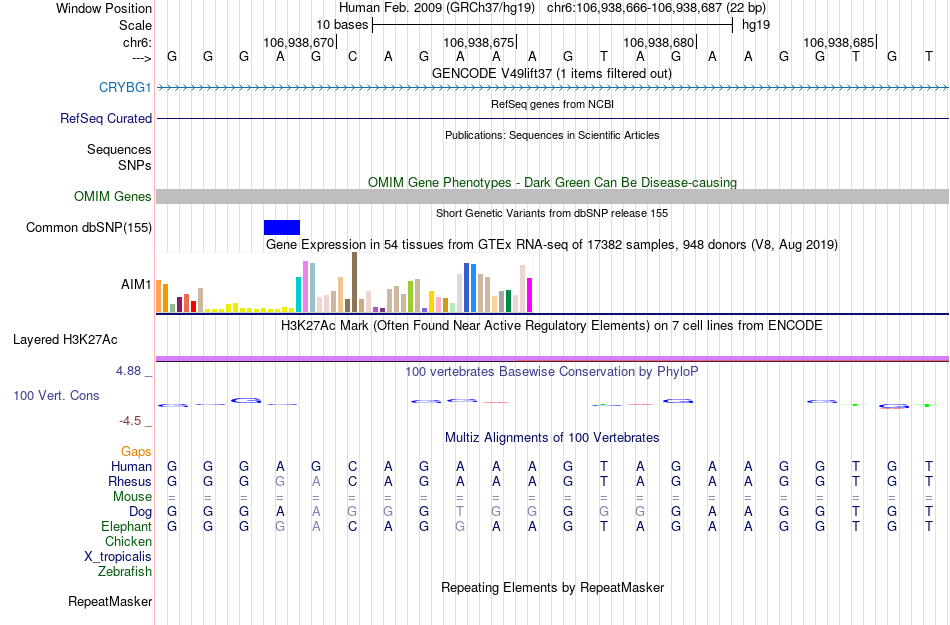950x625 pixels.
Task: Click the GTEx Gene Expression track title
Action: 552,245
